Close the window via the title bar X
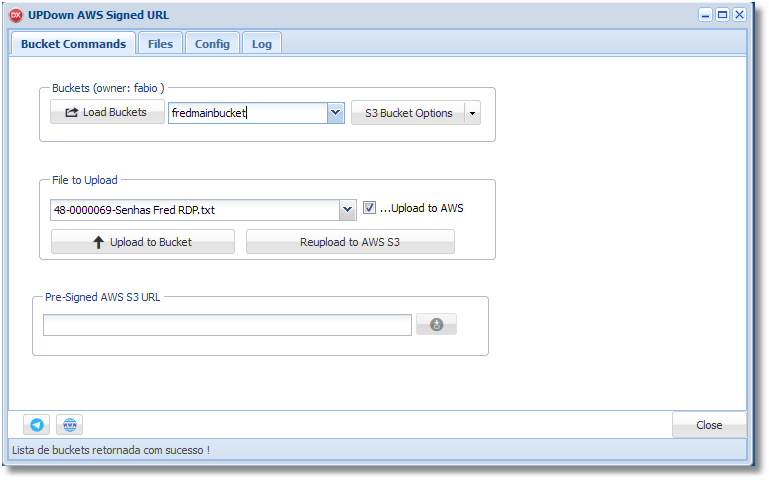Viewport: 769px width, 480px height. (x=740, y=15)
